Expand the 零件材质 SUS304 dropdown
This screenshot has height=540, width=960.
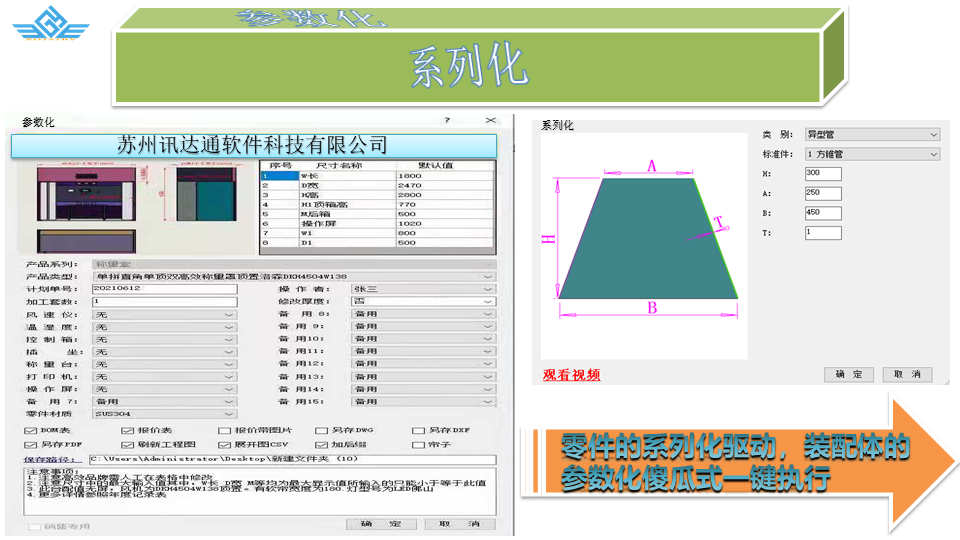(x=164, y=413)
